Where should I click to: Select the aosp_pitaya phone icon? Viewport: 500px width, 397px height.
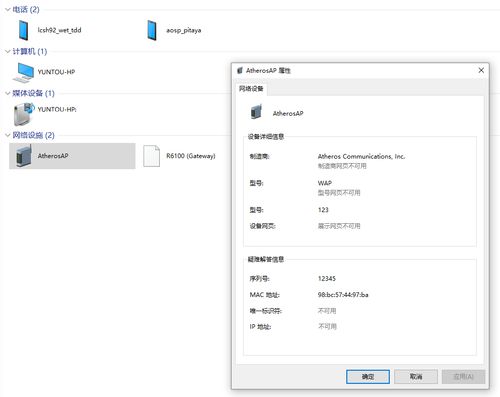tap(152, 30)
